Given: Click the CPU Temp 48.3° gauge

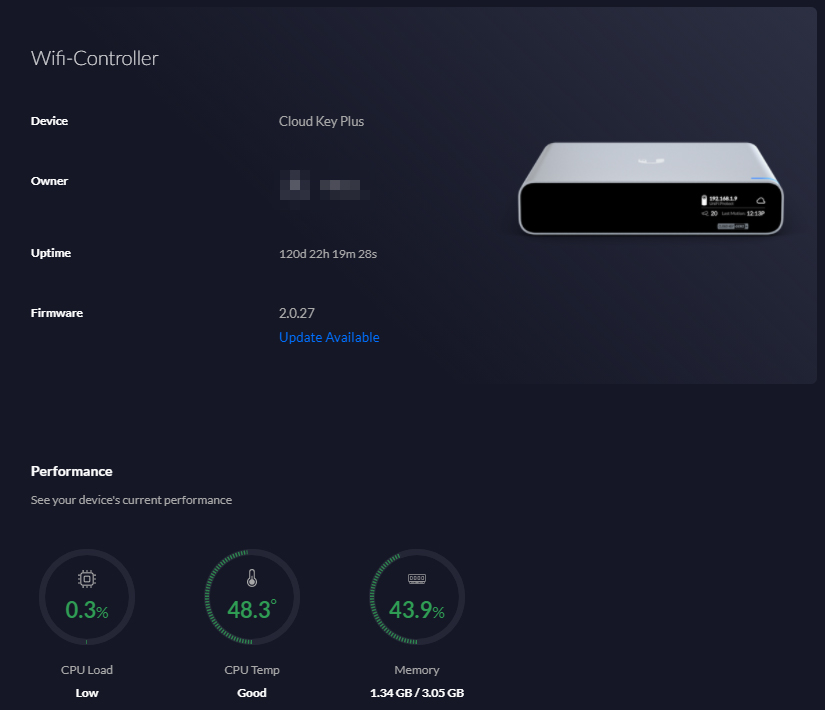Looking at the screenshot, I should coord(252,597).
